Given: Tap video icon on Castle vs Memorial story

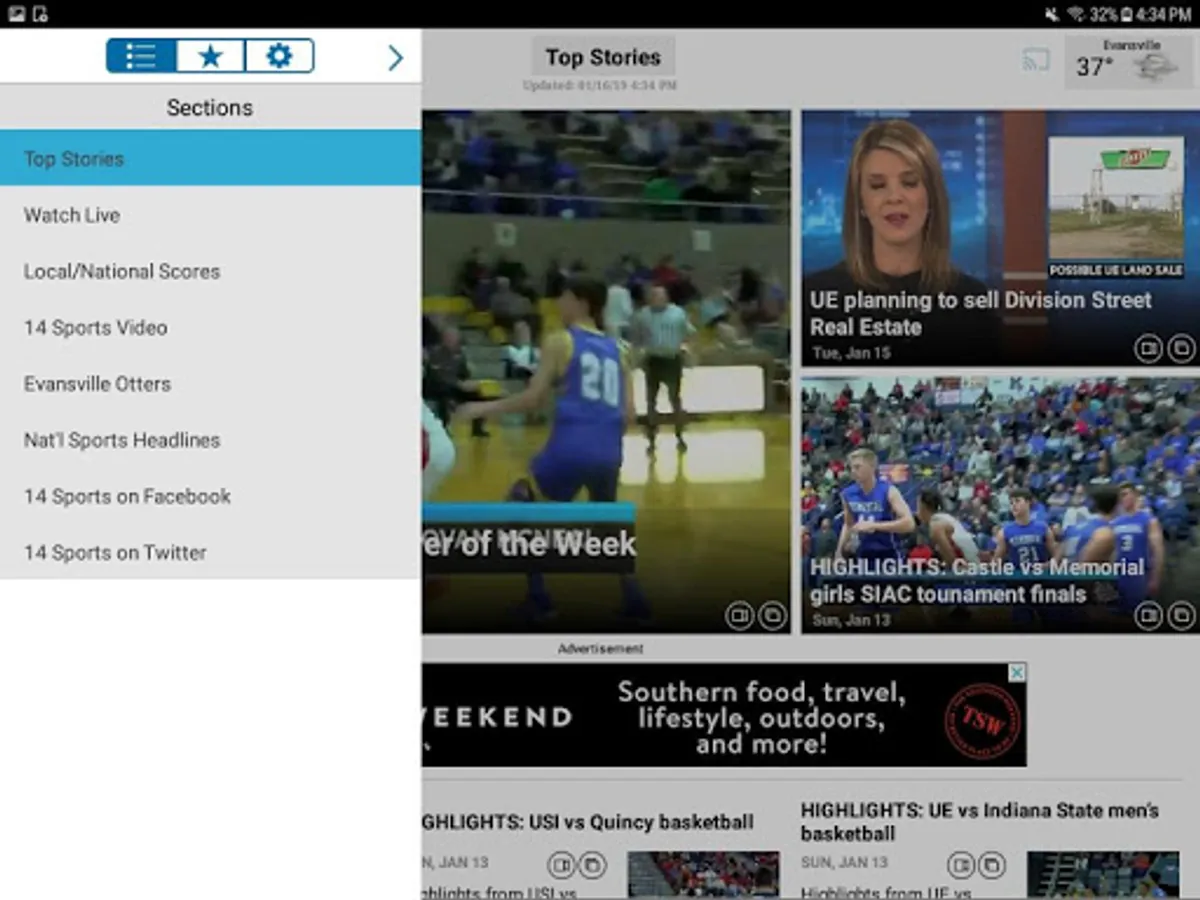Looking at the screenshot, I should (1149, 616).
